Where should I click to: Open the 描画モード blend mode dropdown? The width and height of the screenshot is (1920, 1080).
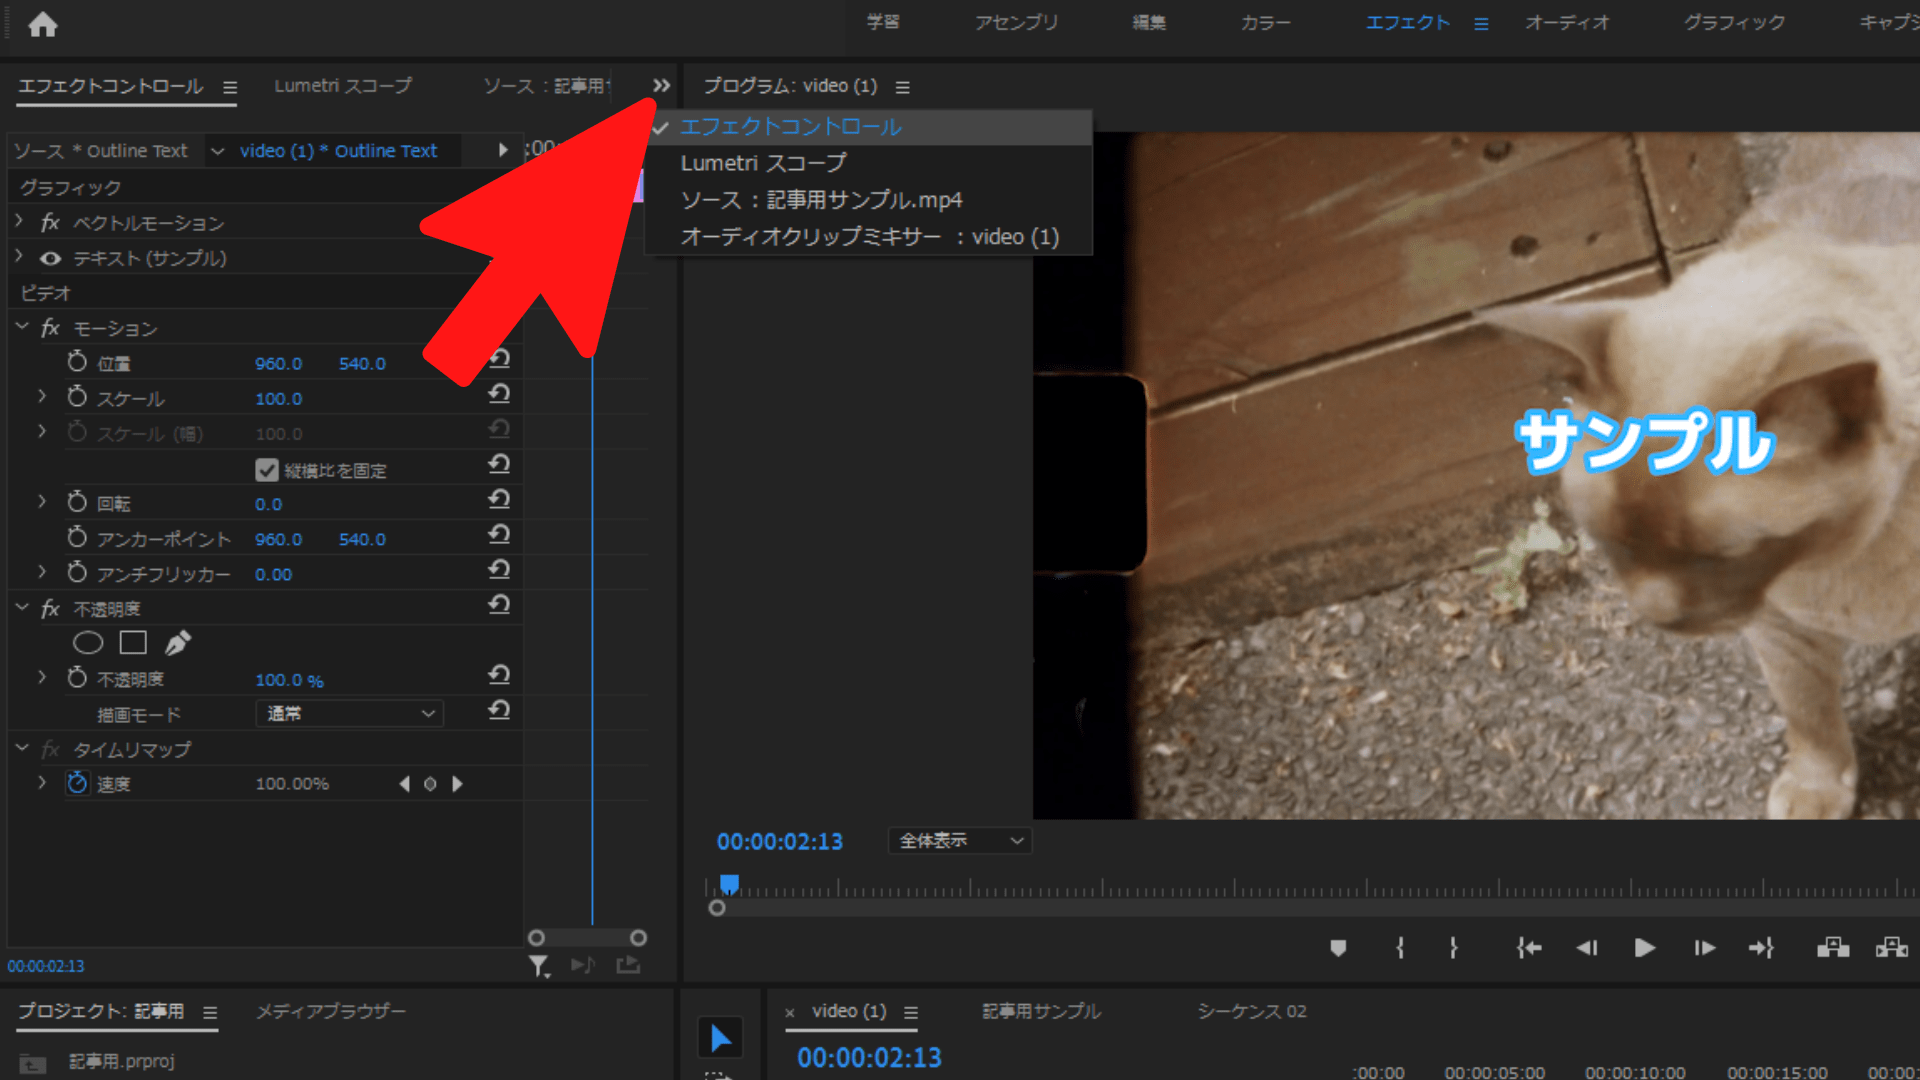click(x=349, y=714)
